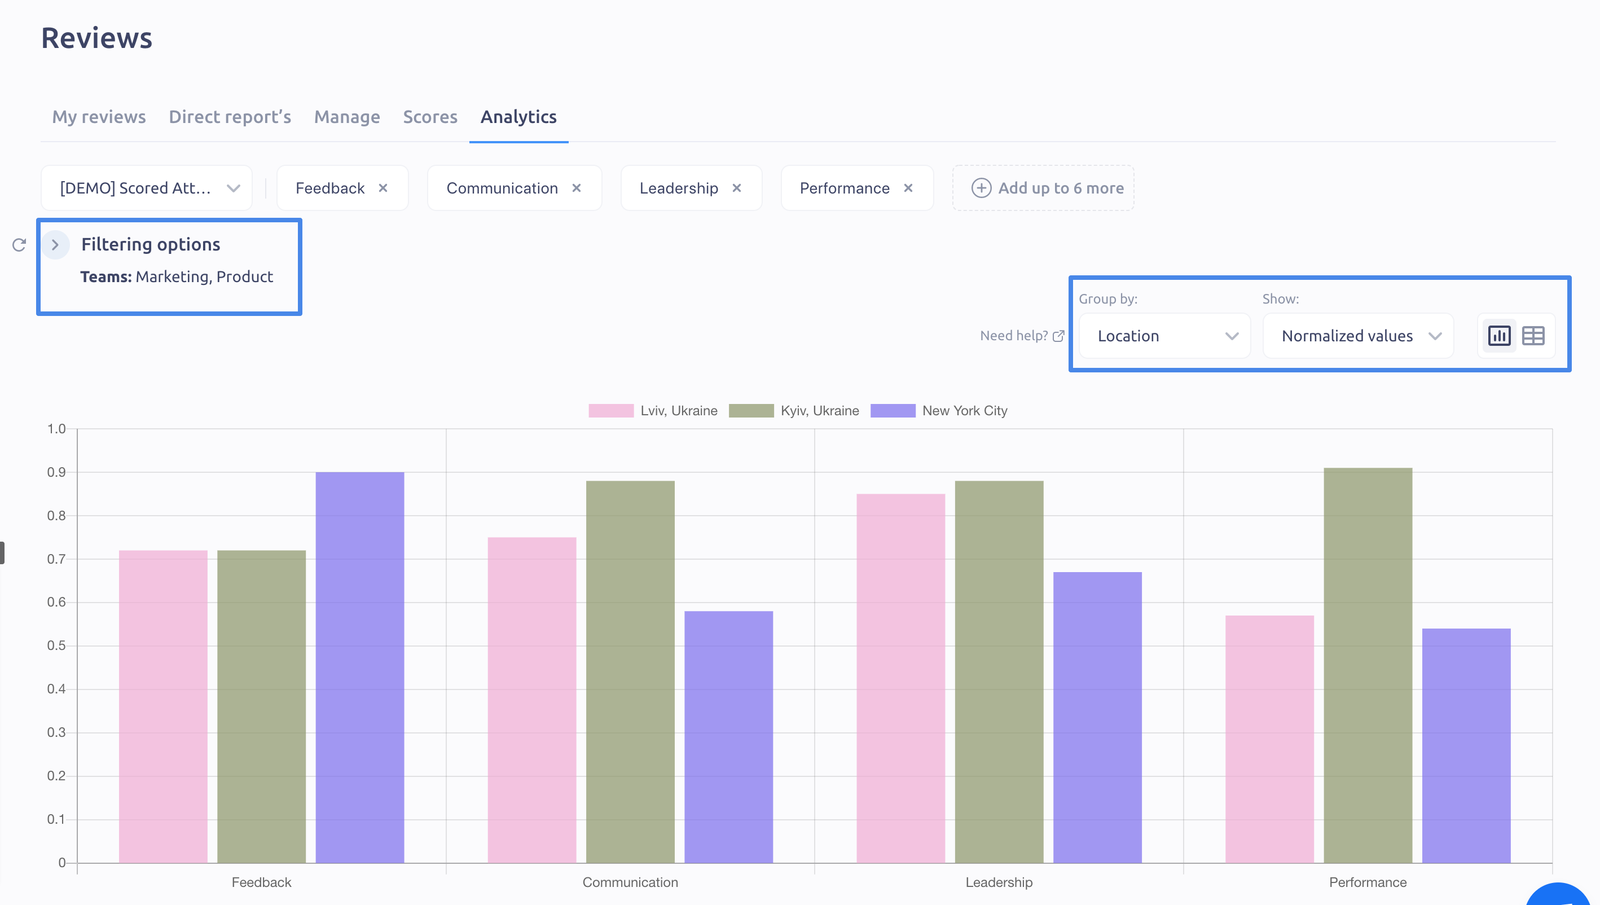Remove the Leadership attribute chip
The width and height of the screenshot is (1600, 905).
click(x=737, y=188)
